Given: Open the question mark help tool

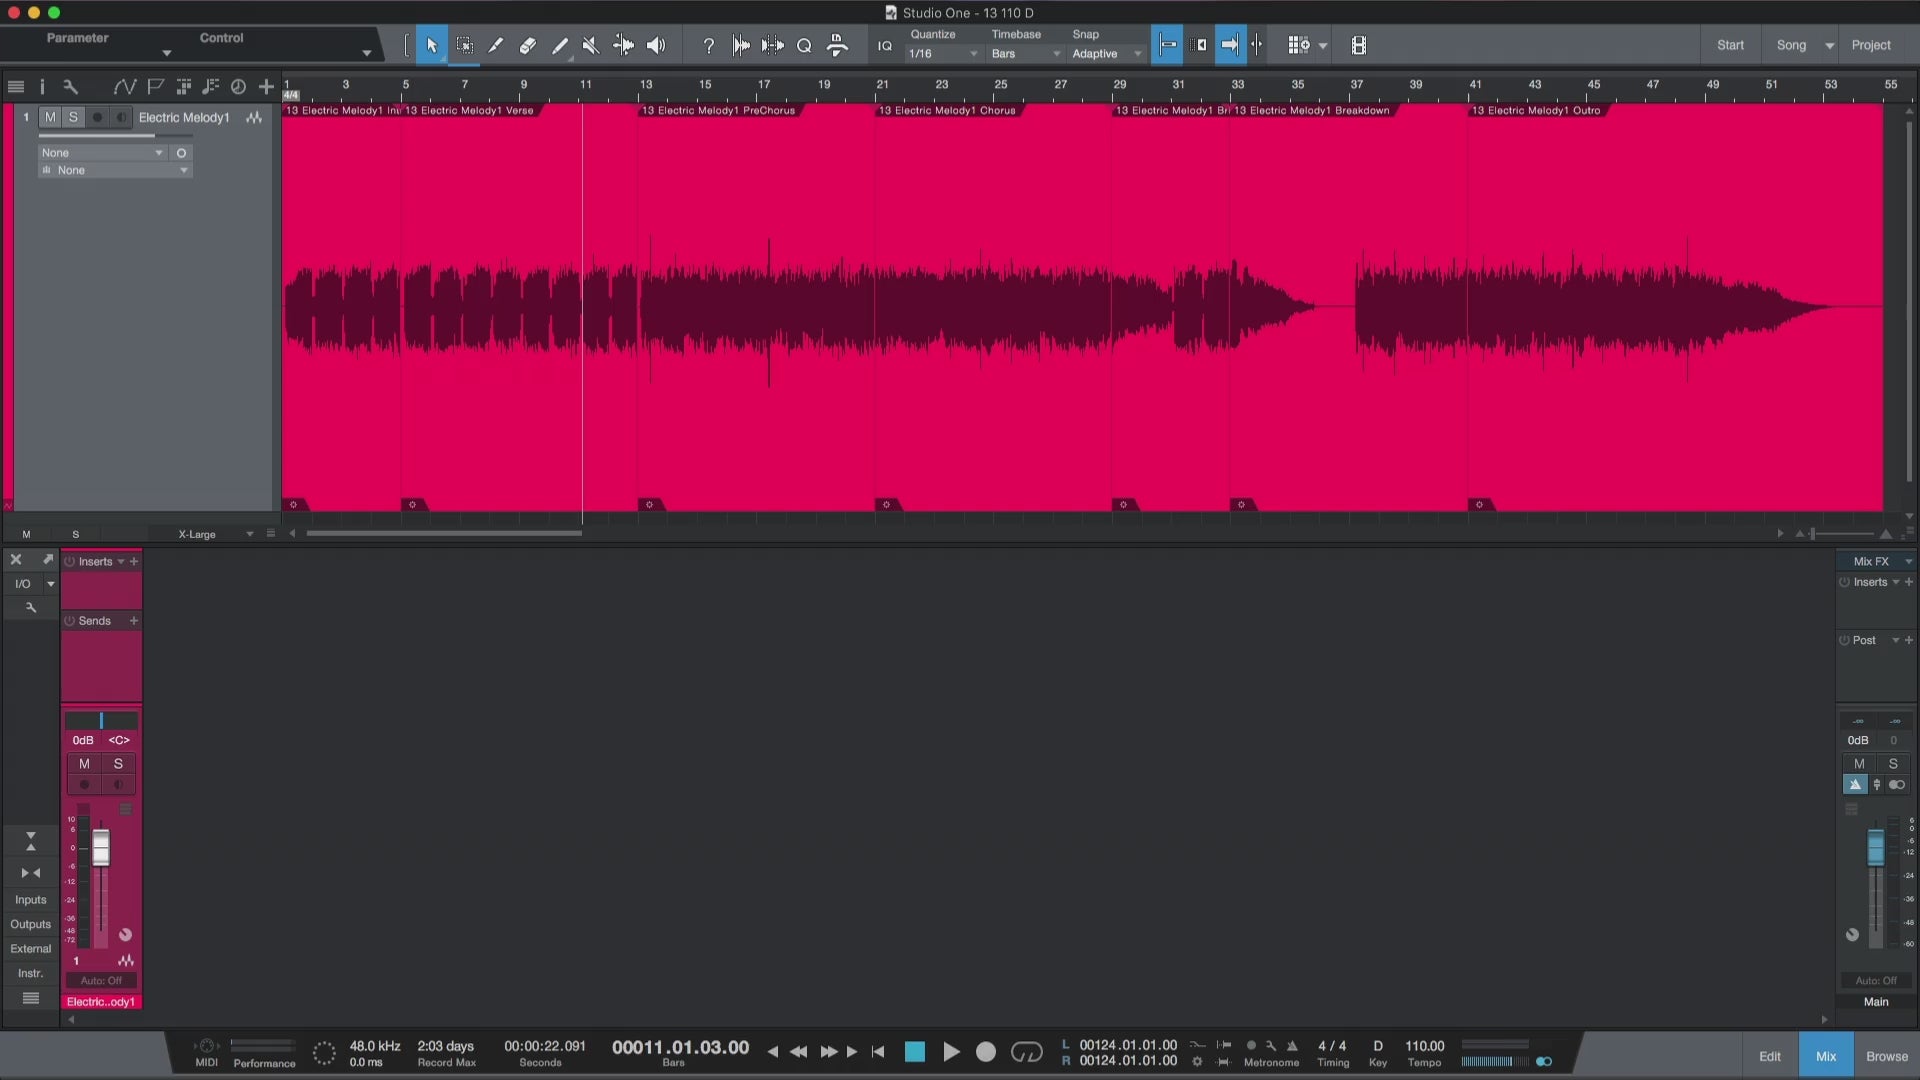Looking at the screenshot, I should [708, 45].
